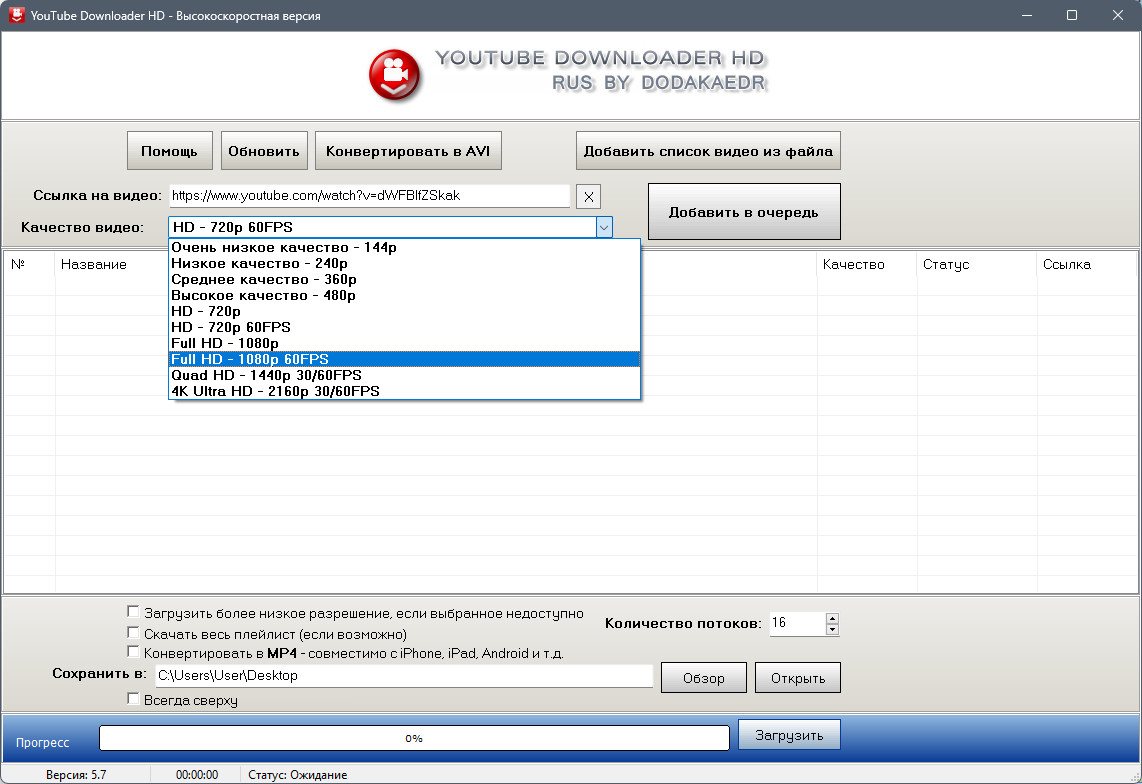
Task: Focus the video link URL field
Action: tap(369, 195)
